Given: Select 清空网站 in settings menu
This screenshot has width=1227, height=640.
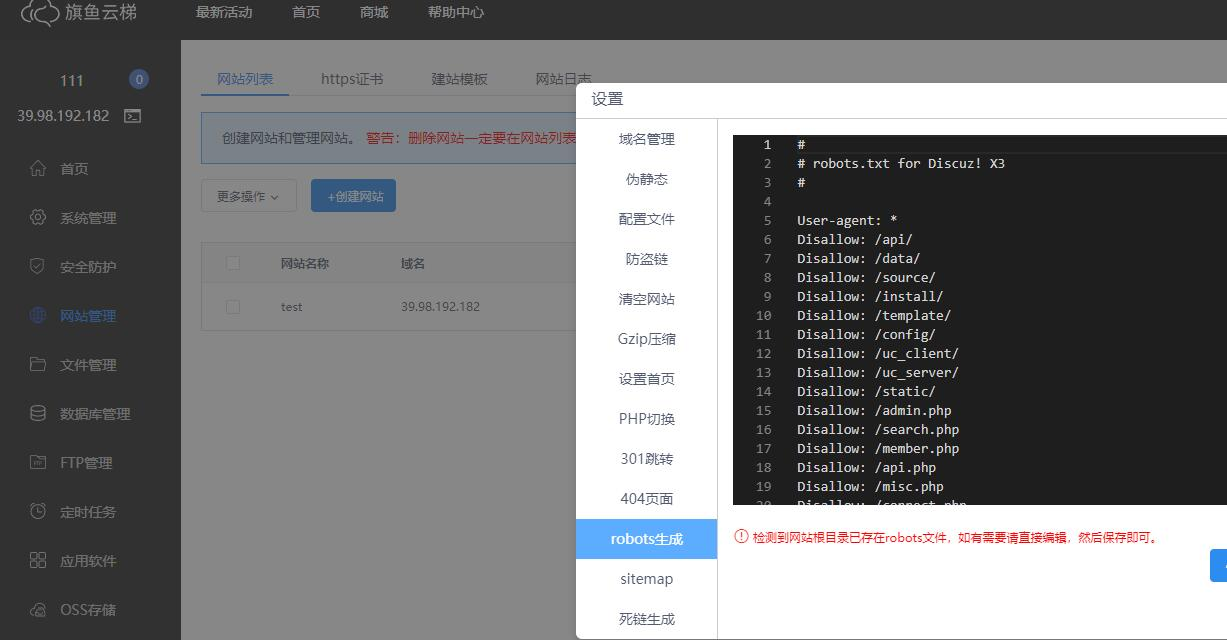Looking at the screenshot, I should [647, 299].
